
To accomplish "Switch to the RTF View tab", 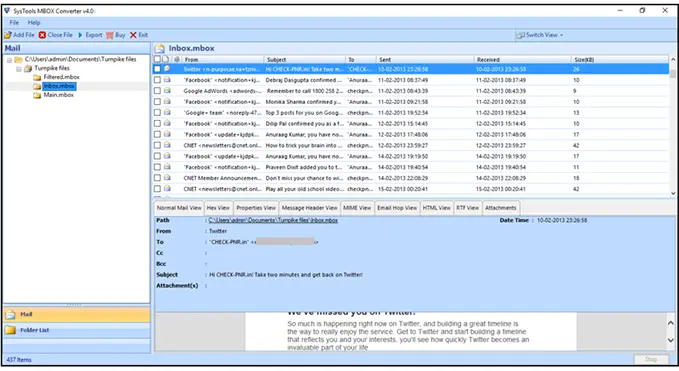I will point(467,208).
